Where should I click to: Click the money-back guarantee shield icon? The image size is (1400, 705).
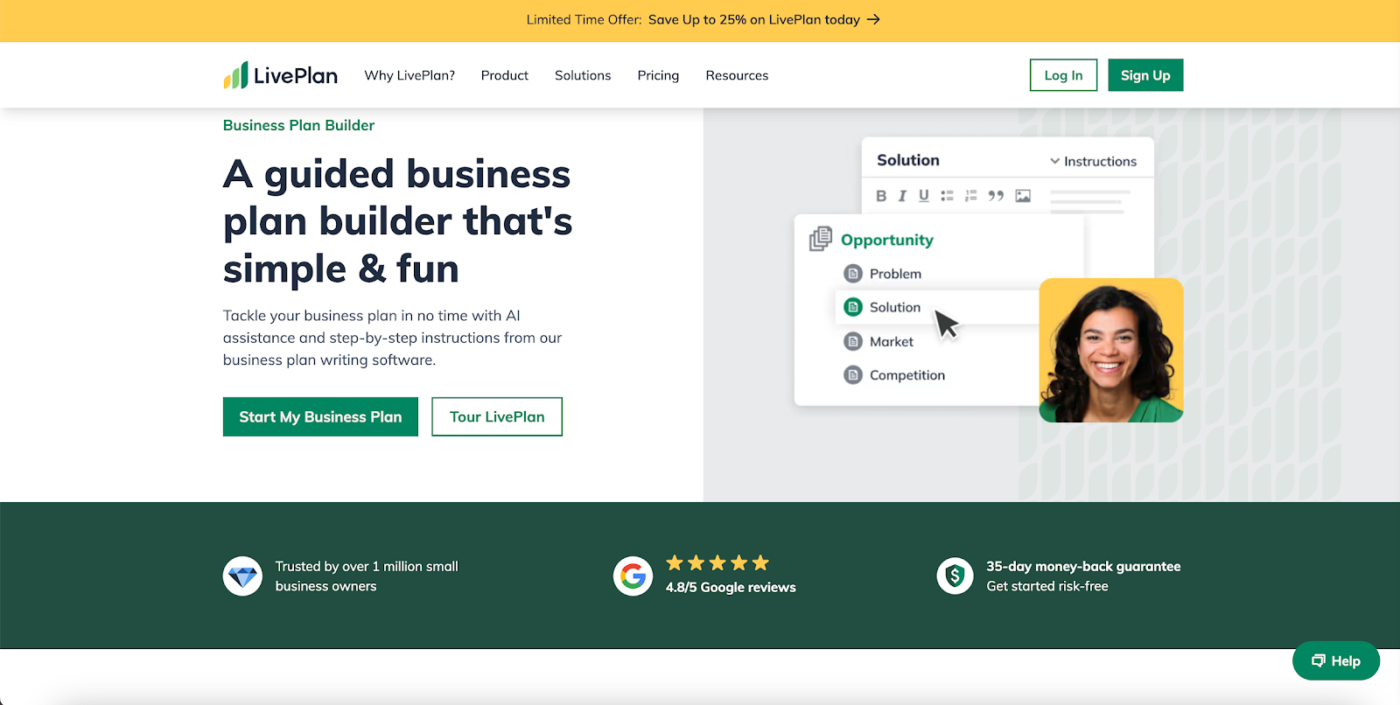(x=955, y=576)
